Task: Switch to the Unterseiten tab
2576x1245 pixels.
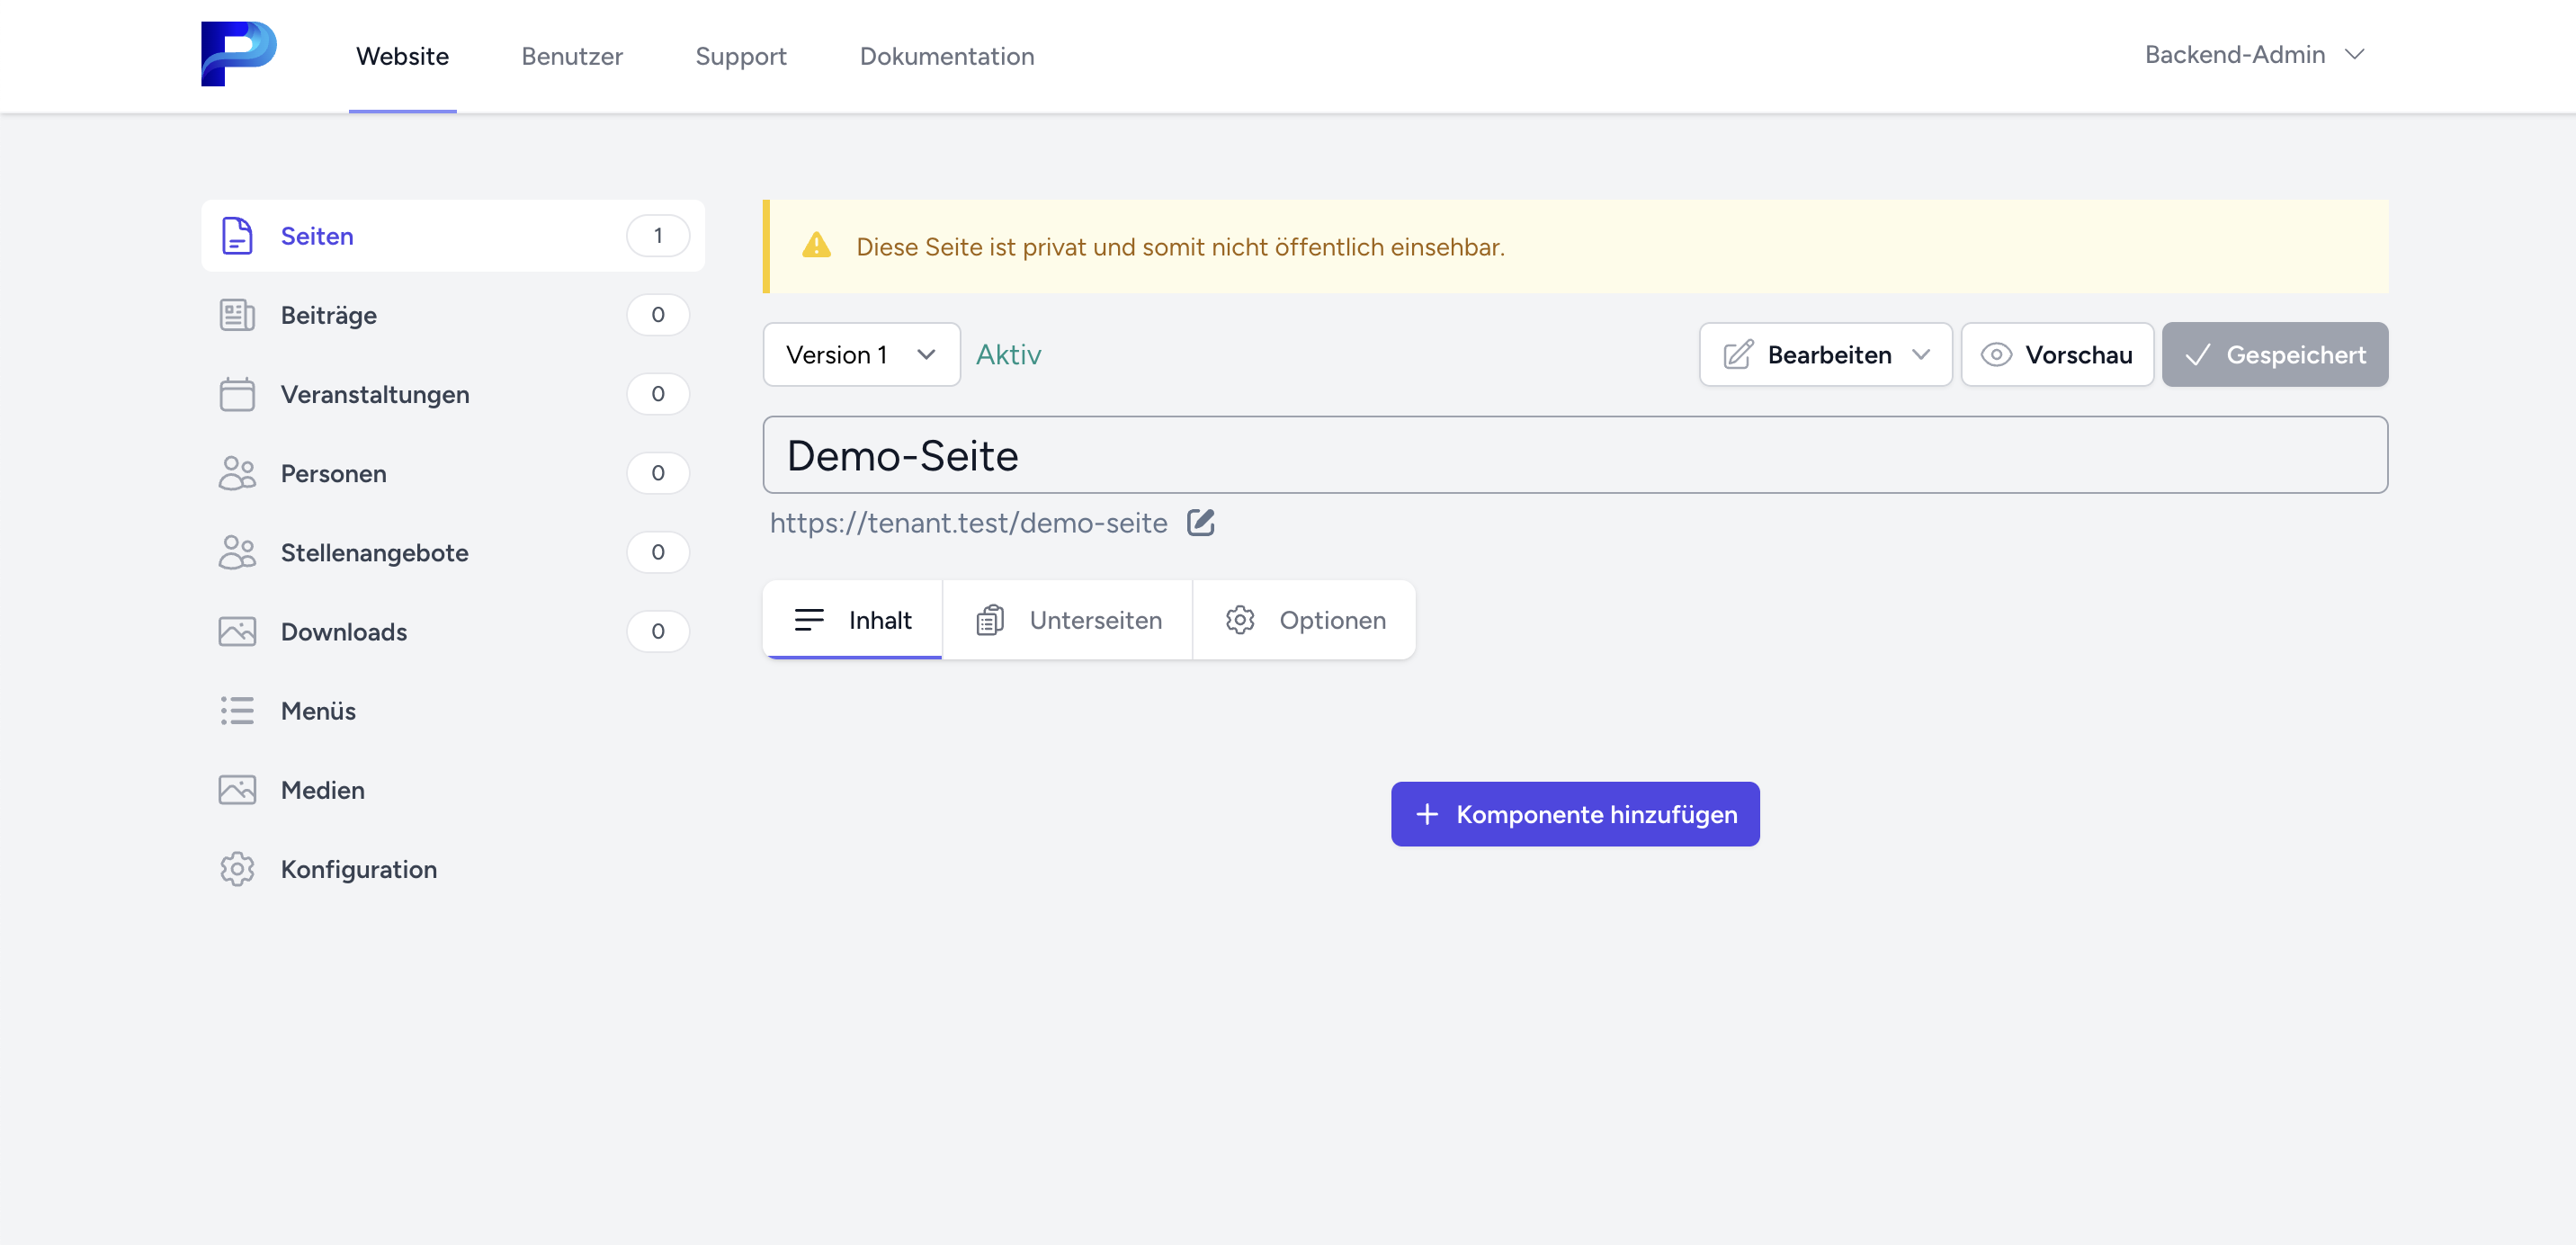Action: (x=1068, y=620)
